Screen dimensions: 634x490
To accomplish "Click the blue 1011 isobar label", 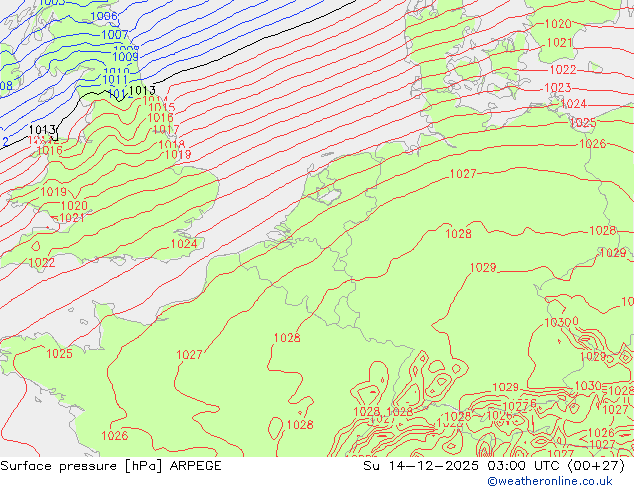I will (116, 80).
